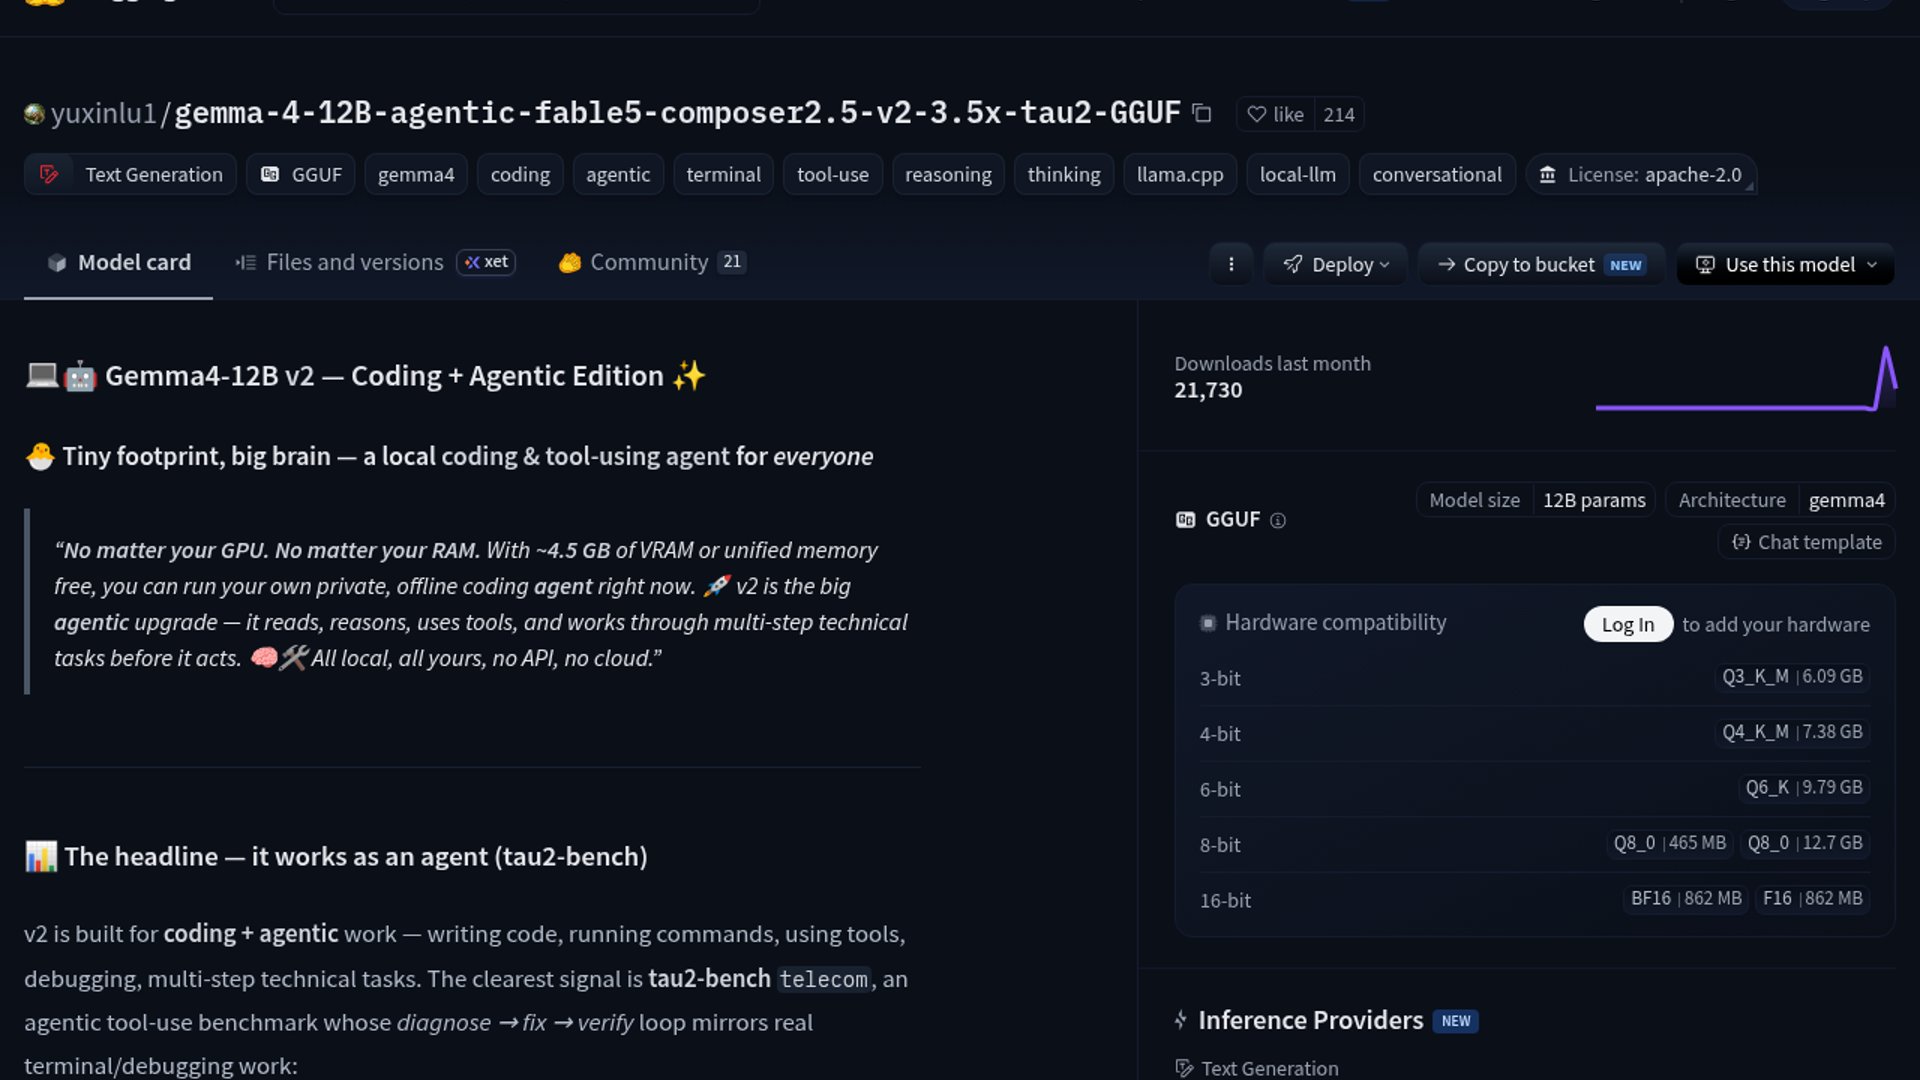Image resolution: width=1920 pixels, height=1080 pixels.
Task: Filter by llama.cpp tag
Action: (1180, 174)
